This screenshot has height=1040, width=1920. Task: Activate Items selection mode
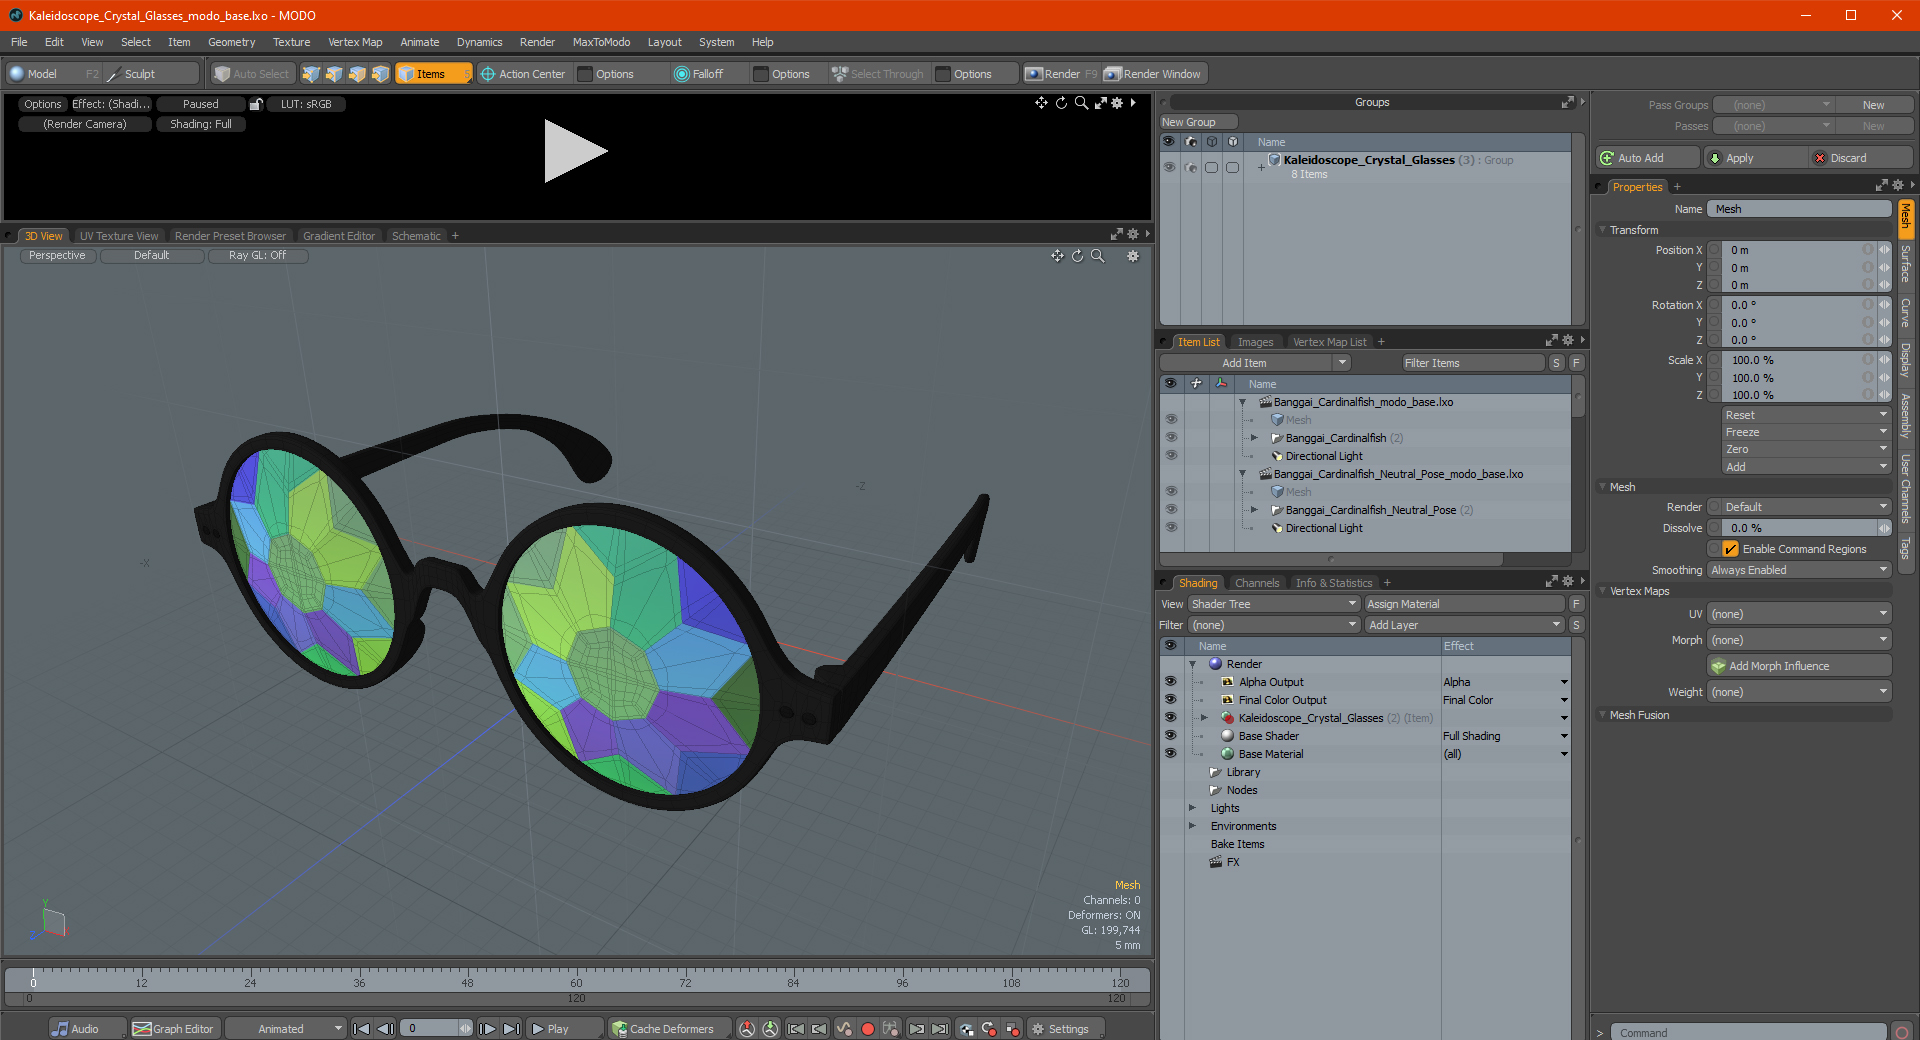coord(433,74)
